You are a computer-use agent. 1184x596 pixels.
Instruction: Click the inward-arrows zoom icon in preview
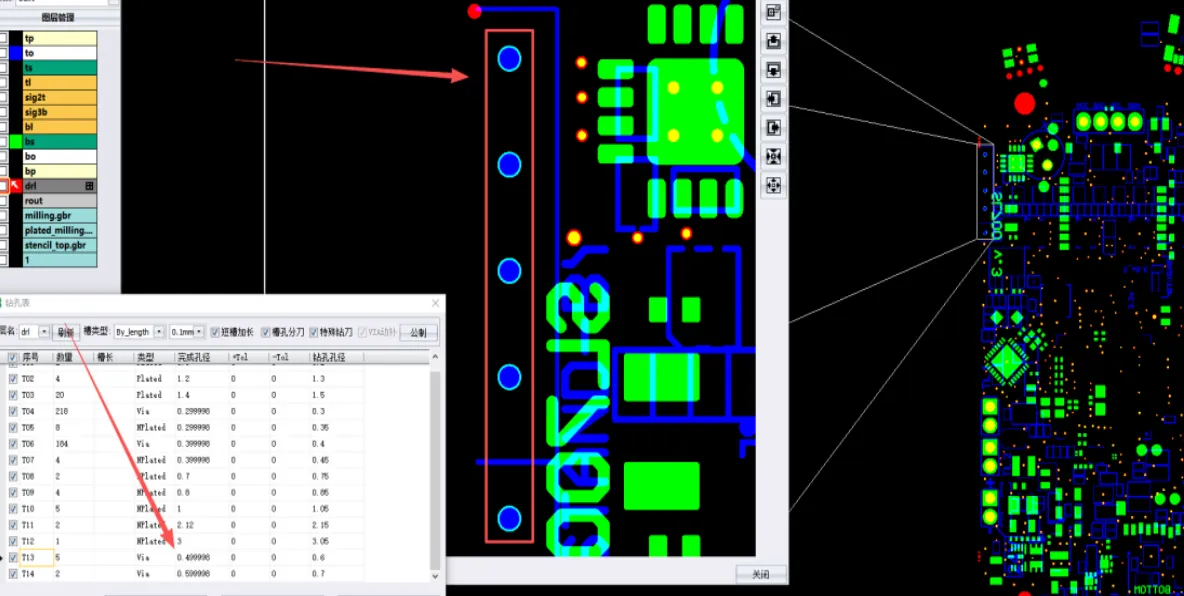[x=773, y=156]
